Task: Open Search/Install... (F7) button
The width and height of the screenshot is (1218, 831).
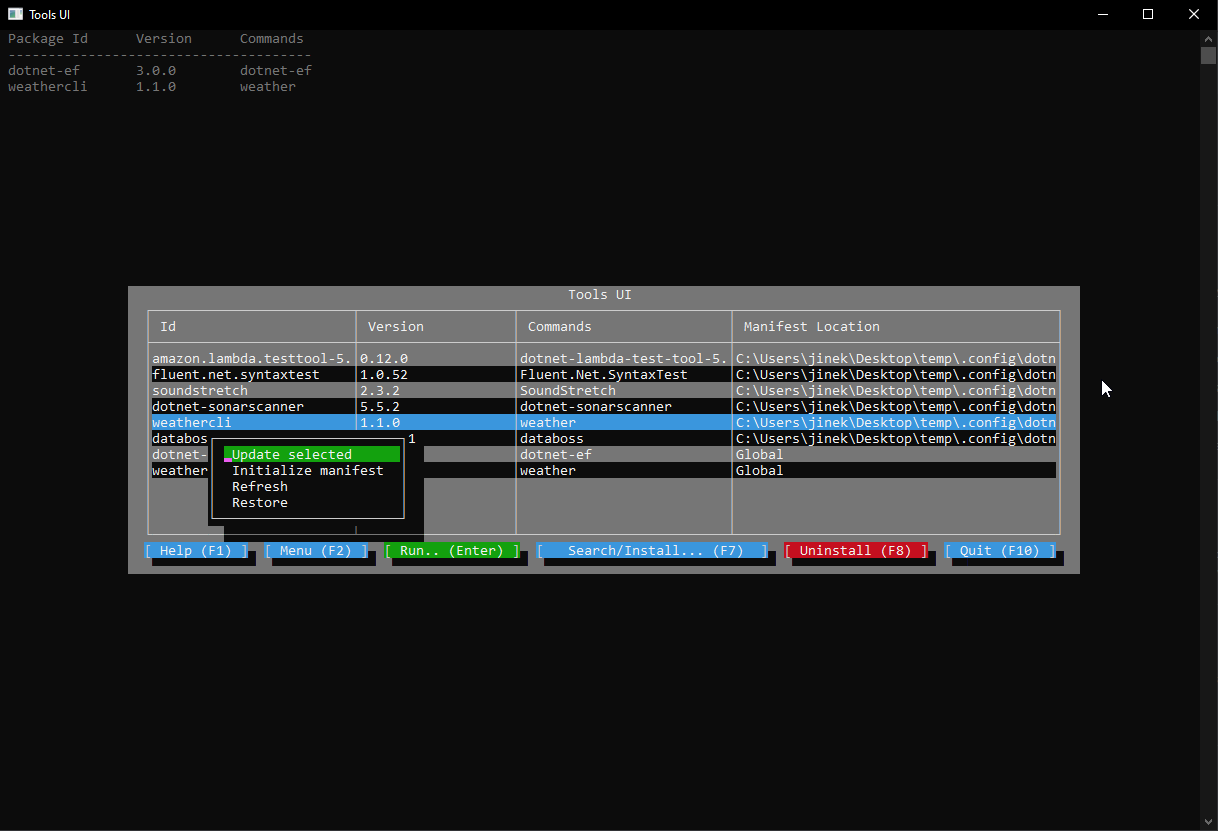Action: tap(652, 550)
